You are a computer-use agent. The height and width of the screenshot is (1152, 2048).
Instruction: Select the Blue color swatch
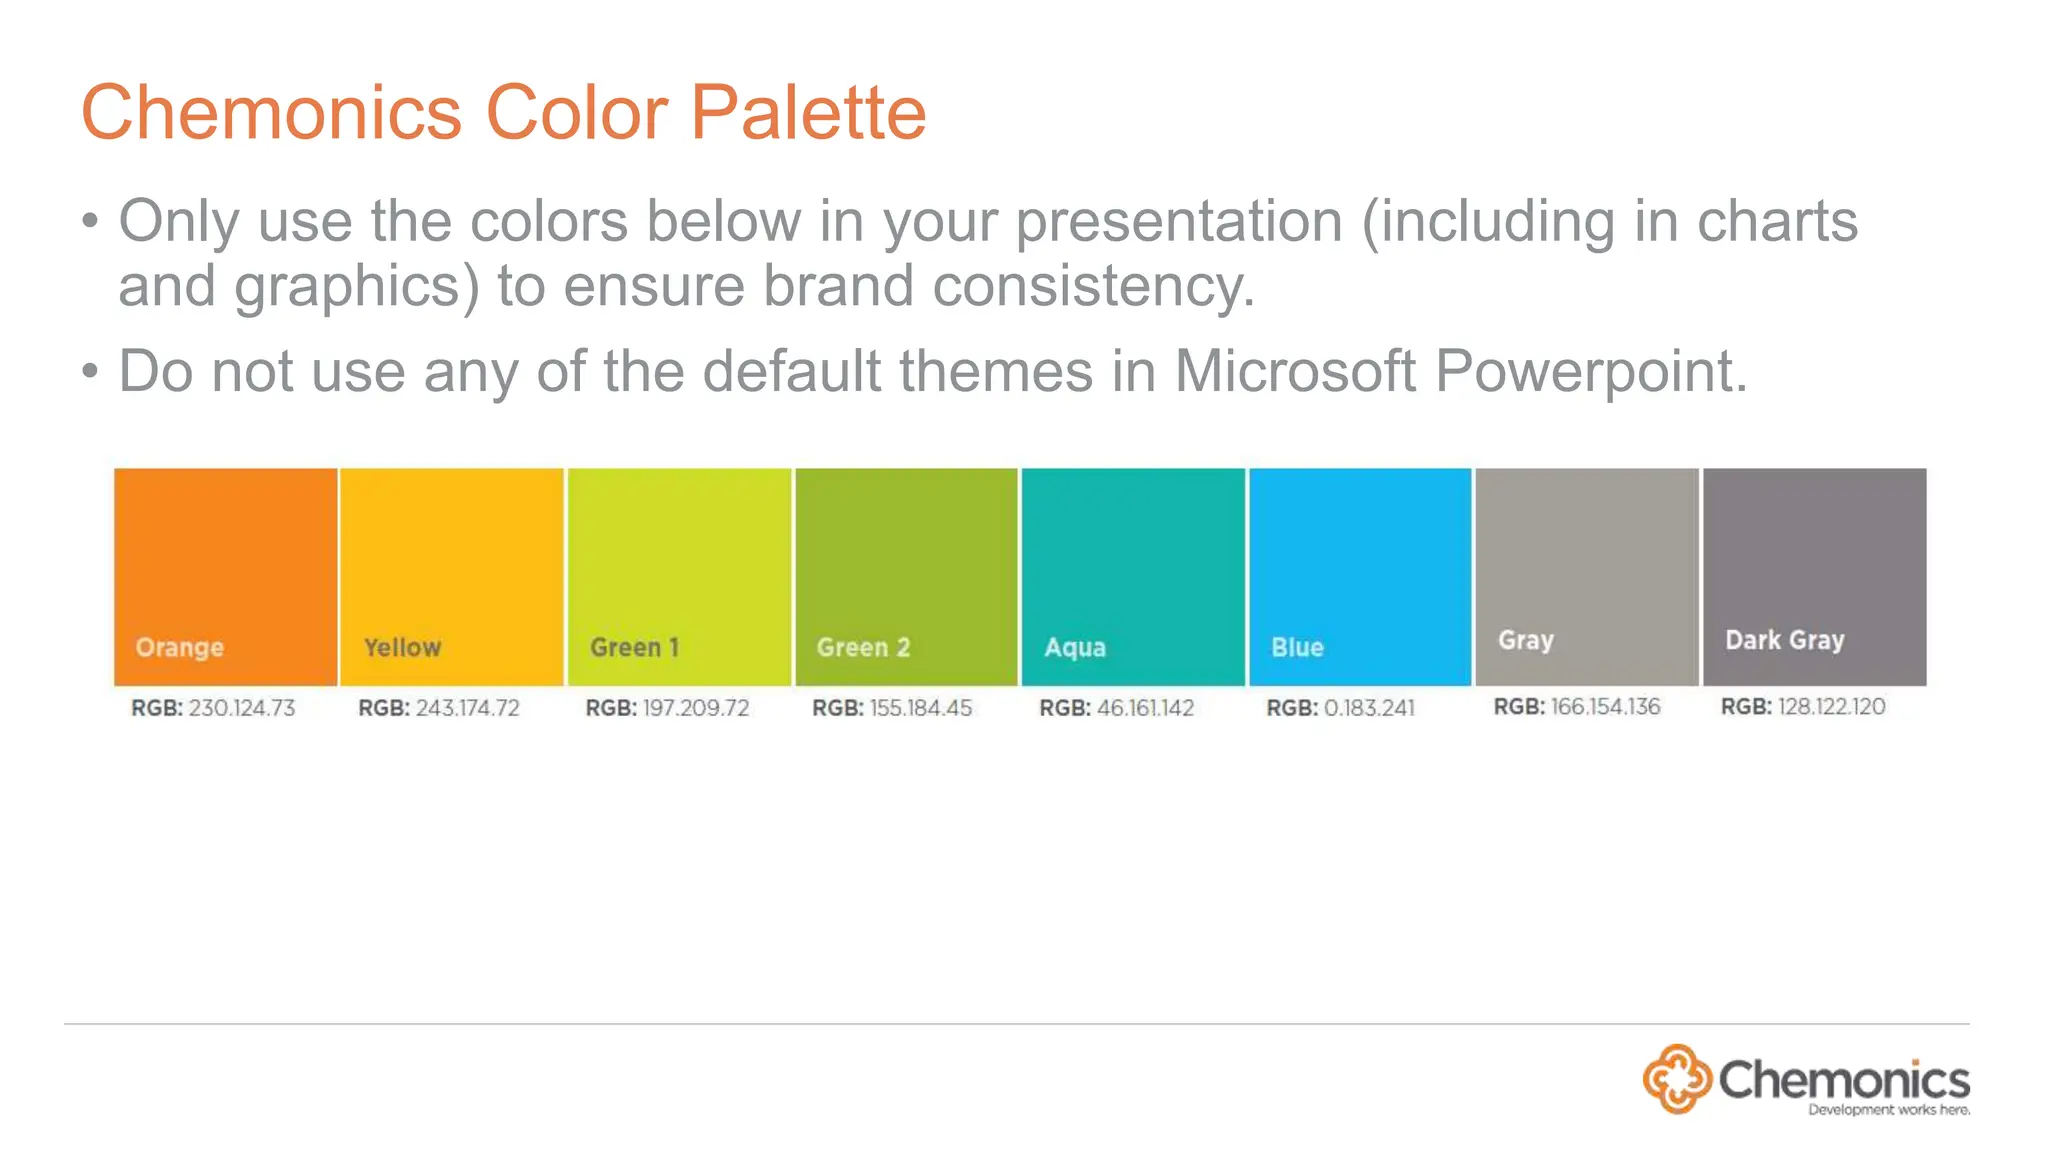(1360, 577)
